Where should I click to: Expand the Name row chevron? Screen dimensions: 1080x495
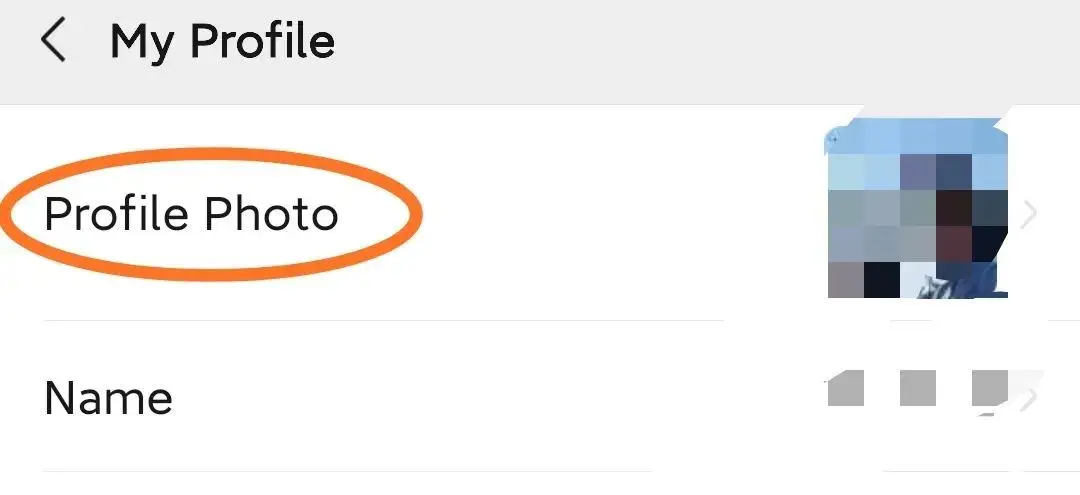(x=1030, y=398)
